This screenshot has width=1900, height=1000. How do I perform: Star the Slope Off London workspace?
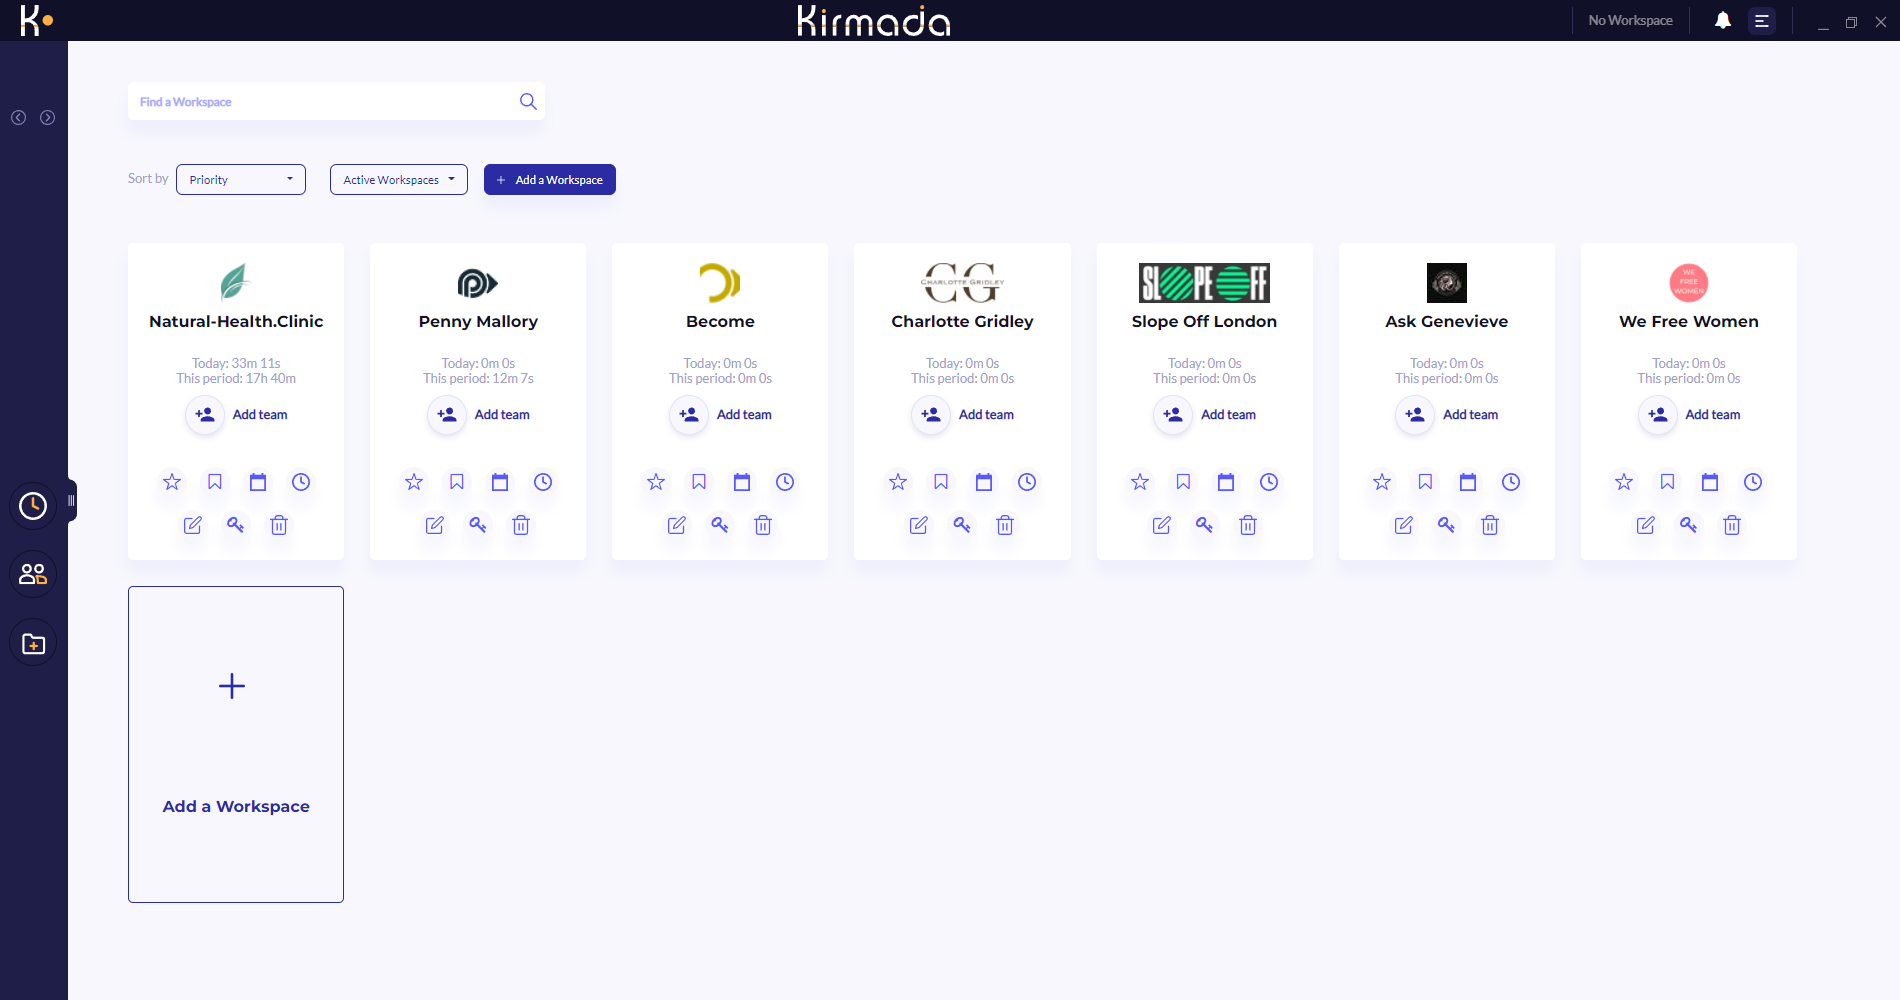click(1139, 481)
